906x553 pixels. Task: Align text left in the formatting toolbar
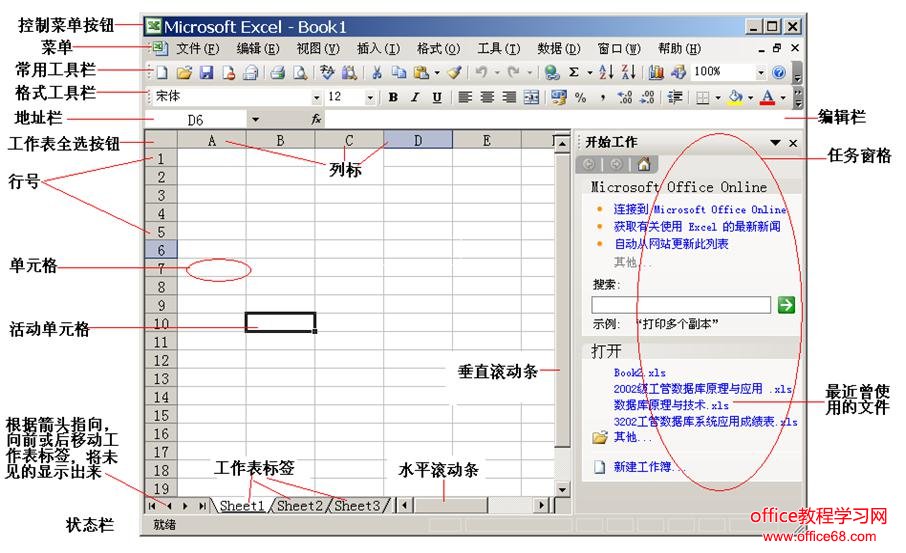[465, 97]
